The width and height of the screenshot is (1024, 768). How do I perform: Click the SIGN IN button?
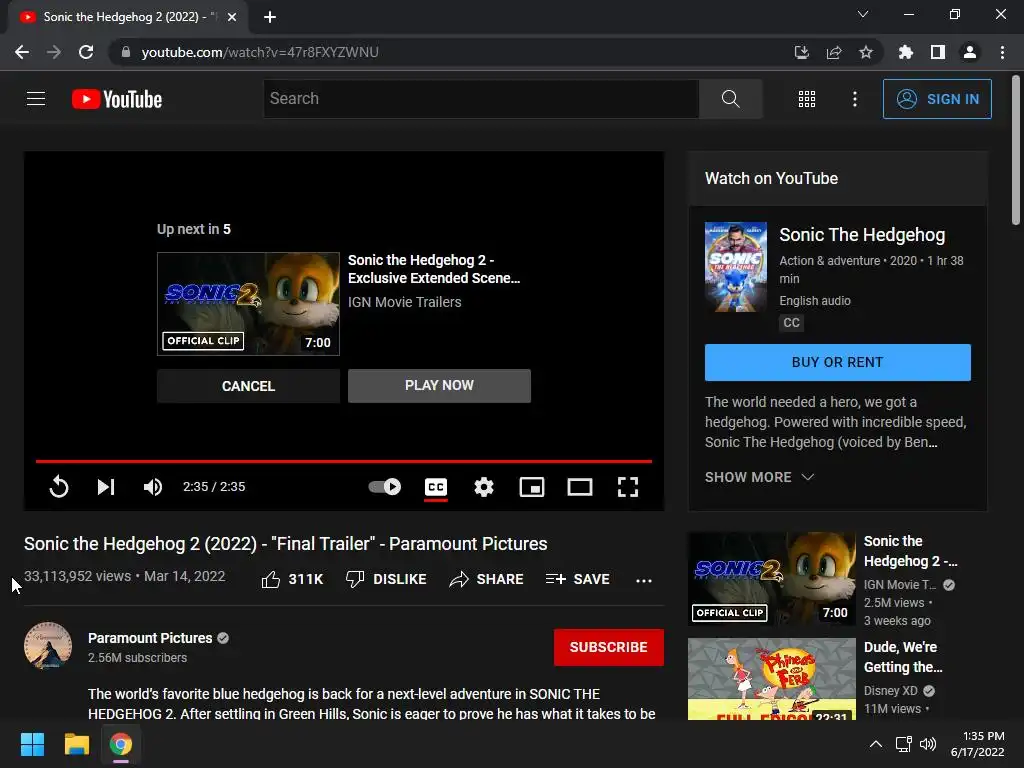937,99
